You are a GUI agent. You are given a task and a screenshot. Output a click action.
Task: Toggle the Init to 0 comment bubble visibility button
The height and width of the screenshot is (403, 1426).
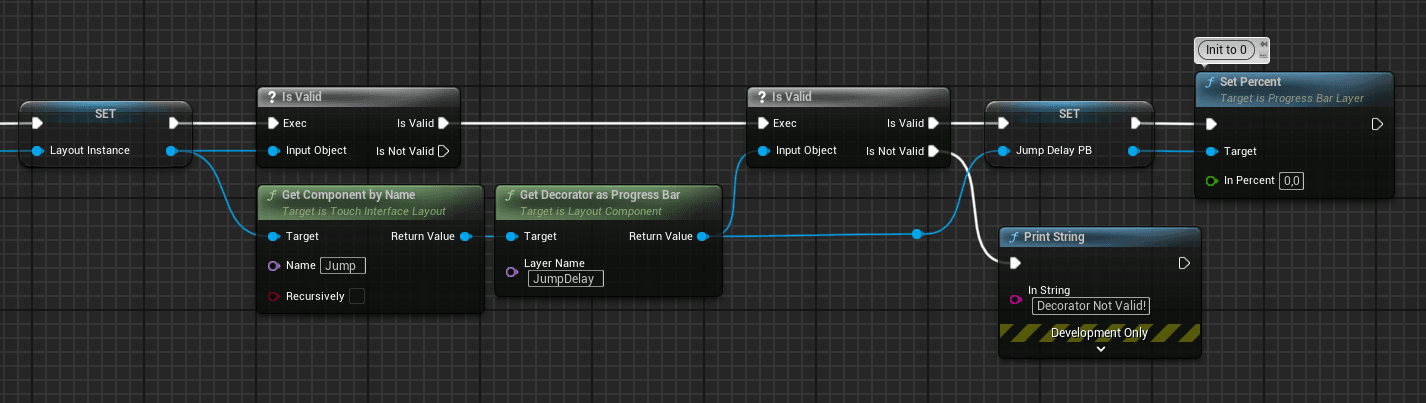(x=1263, y=54)
